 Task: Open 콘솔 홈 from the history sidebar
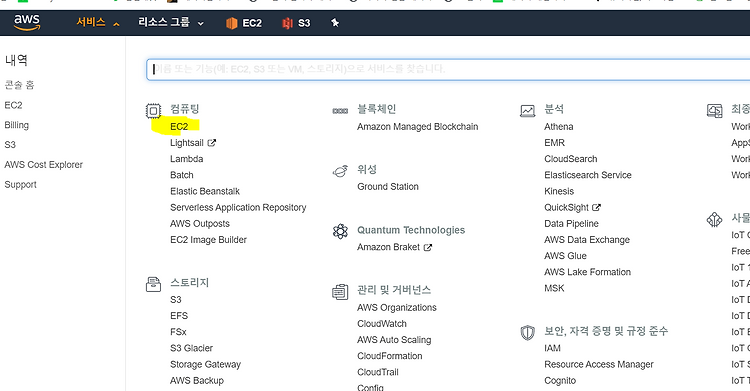click(20, 85)
